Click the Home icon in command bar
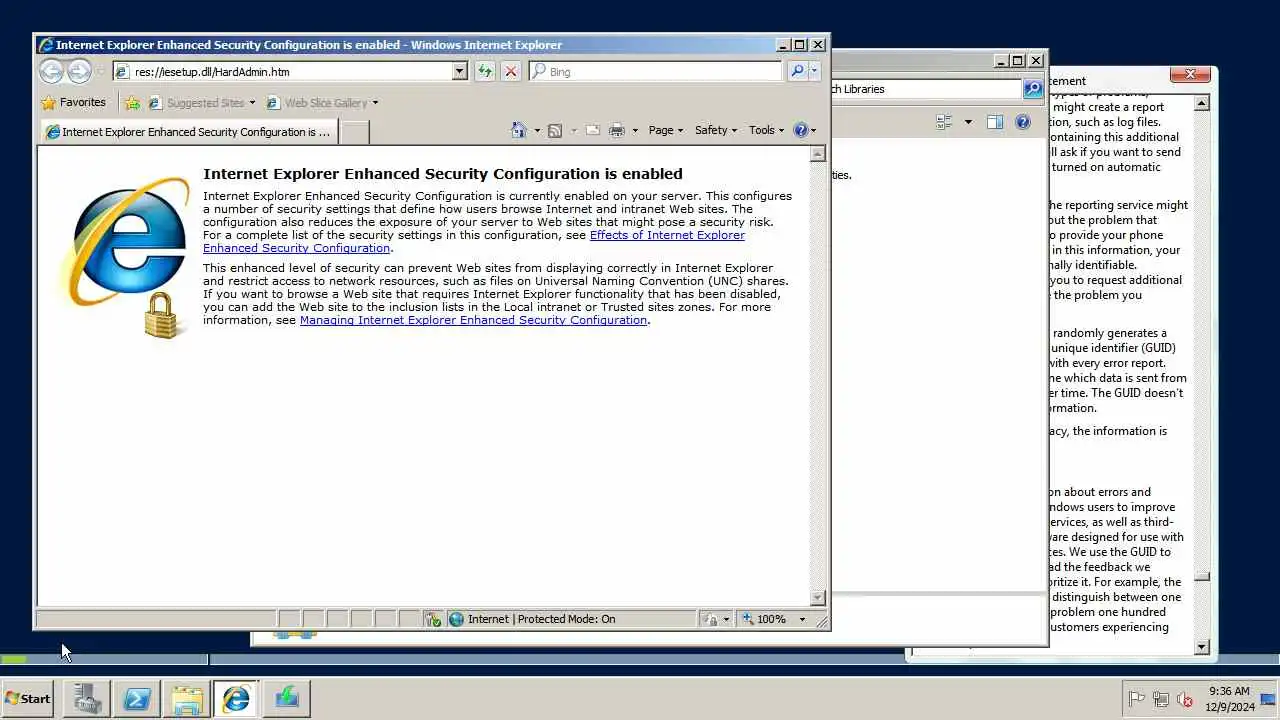Viewport: 1280px width, 720px height. [518, 130]
